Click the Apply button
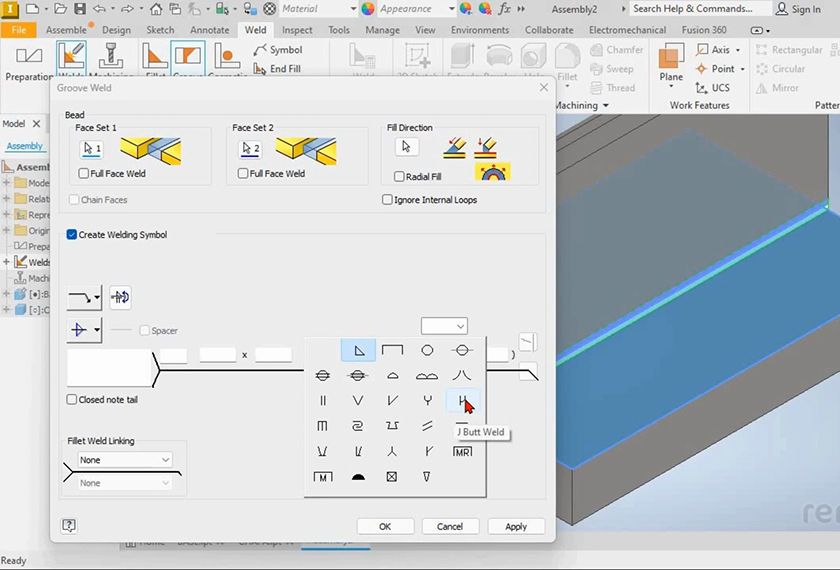 click(x=516, y=526)
